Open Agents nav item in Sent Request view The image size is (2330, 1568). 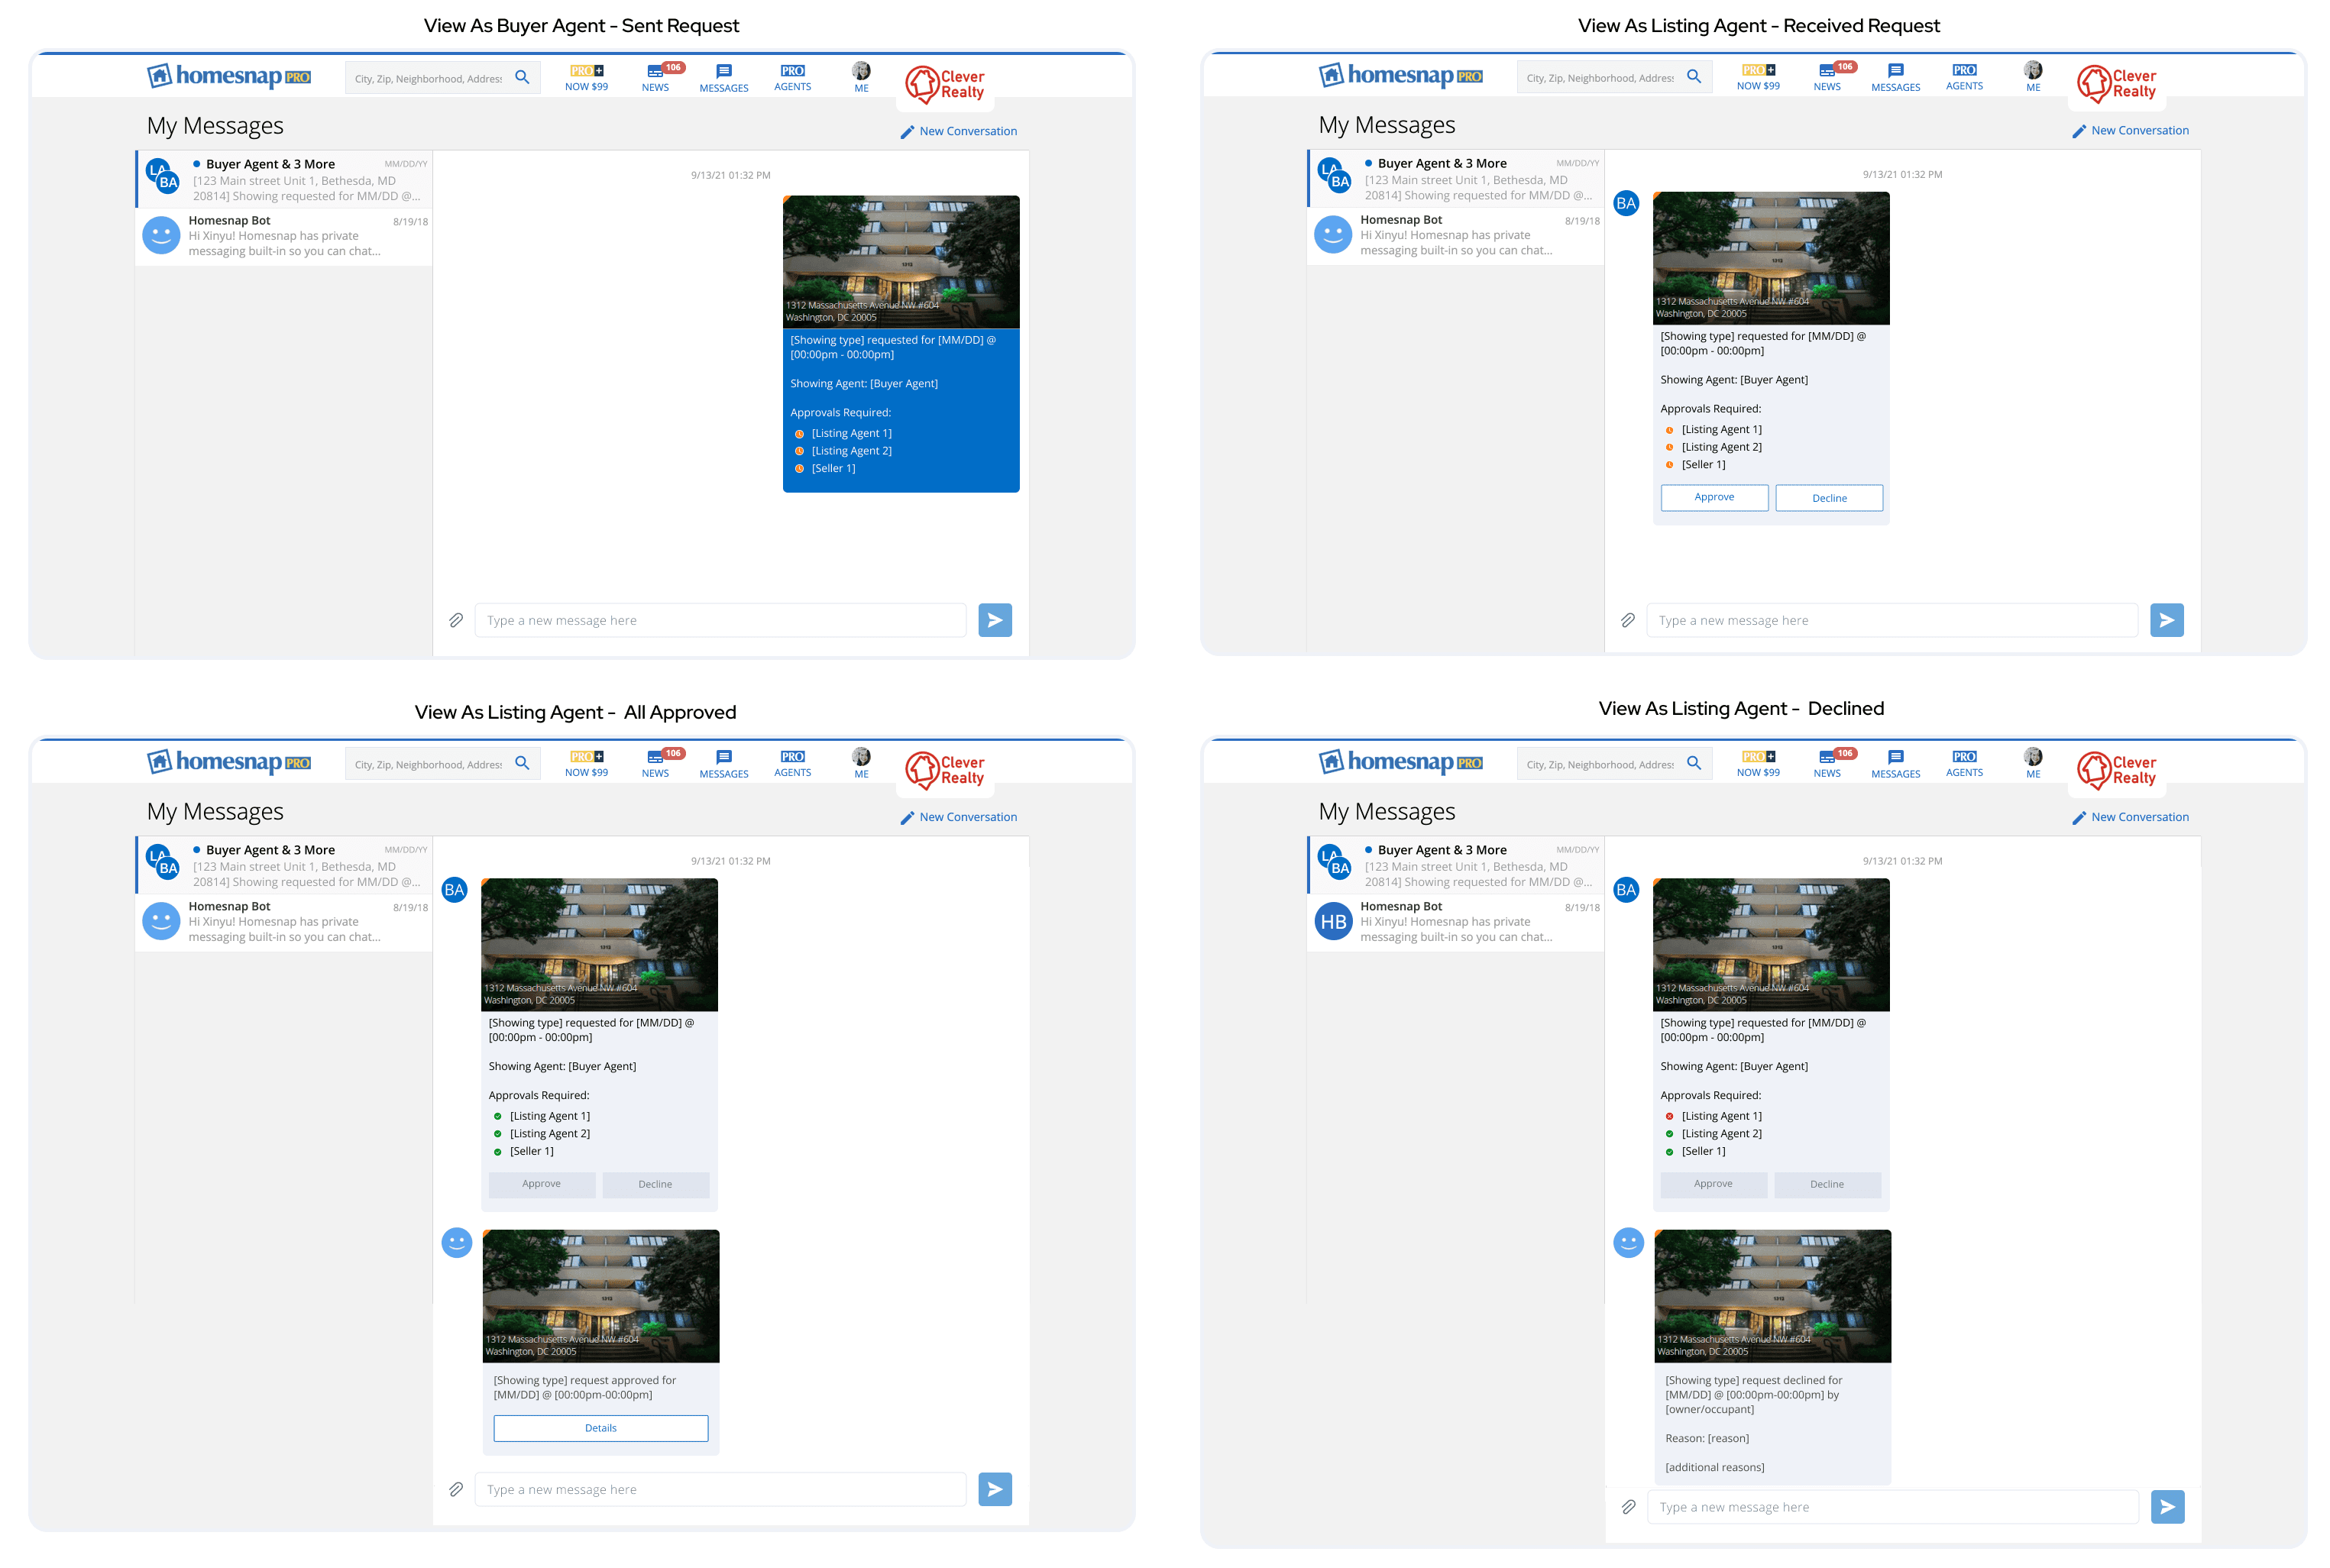click(x=792, y=77)
